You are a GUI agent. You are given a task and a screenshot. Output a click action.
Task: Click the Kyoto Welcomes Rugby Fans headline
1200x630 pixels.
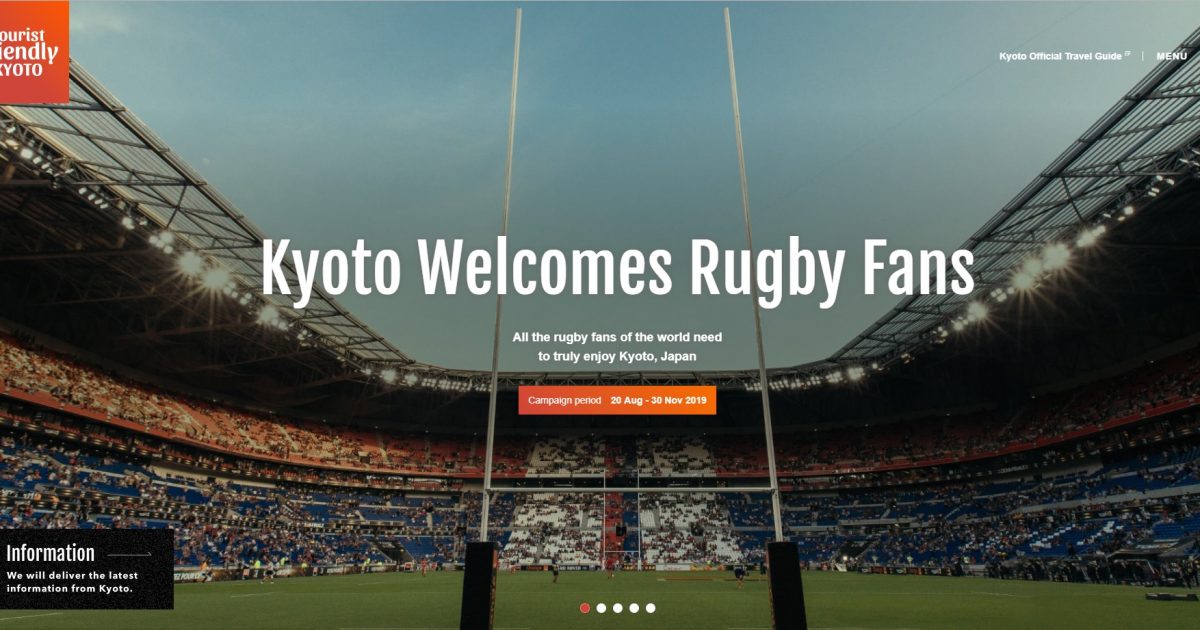click(x=617, y=270)
